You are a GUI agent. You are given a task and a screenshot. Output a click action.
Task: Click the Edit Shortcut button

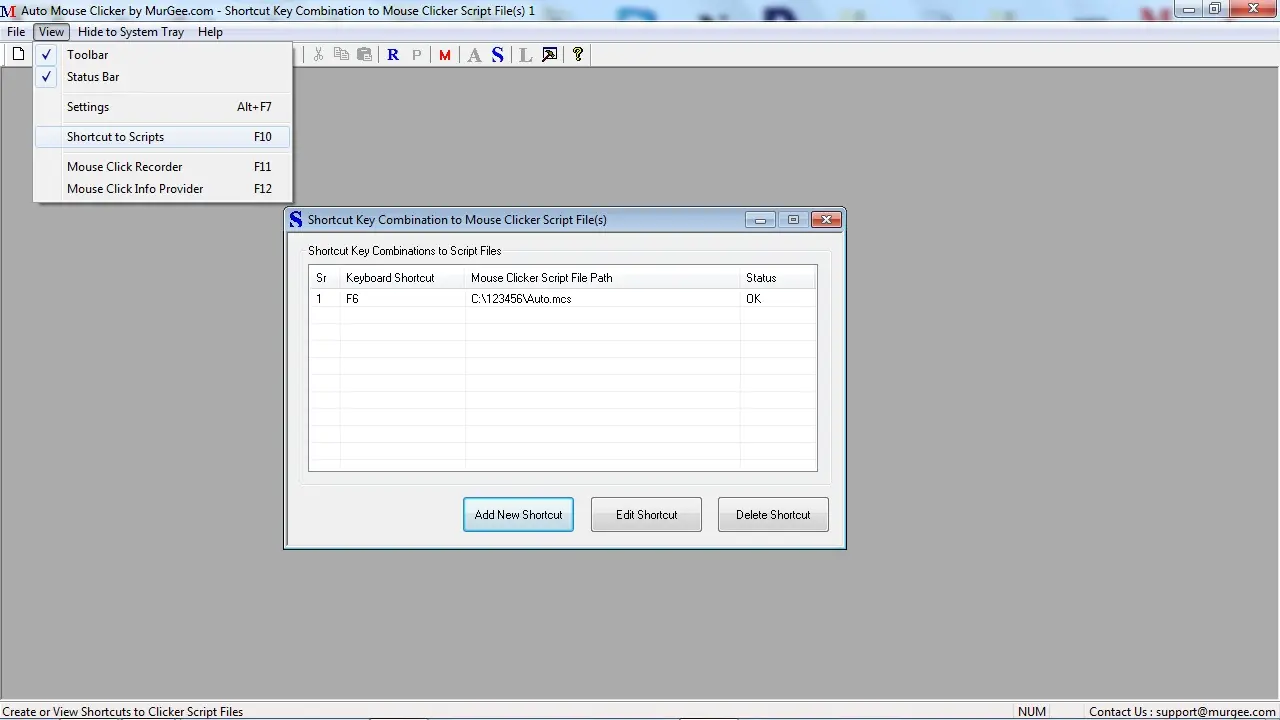[x=646, y=515]
